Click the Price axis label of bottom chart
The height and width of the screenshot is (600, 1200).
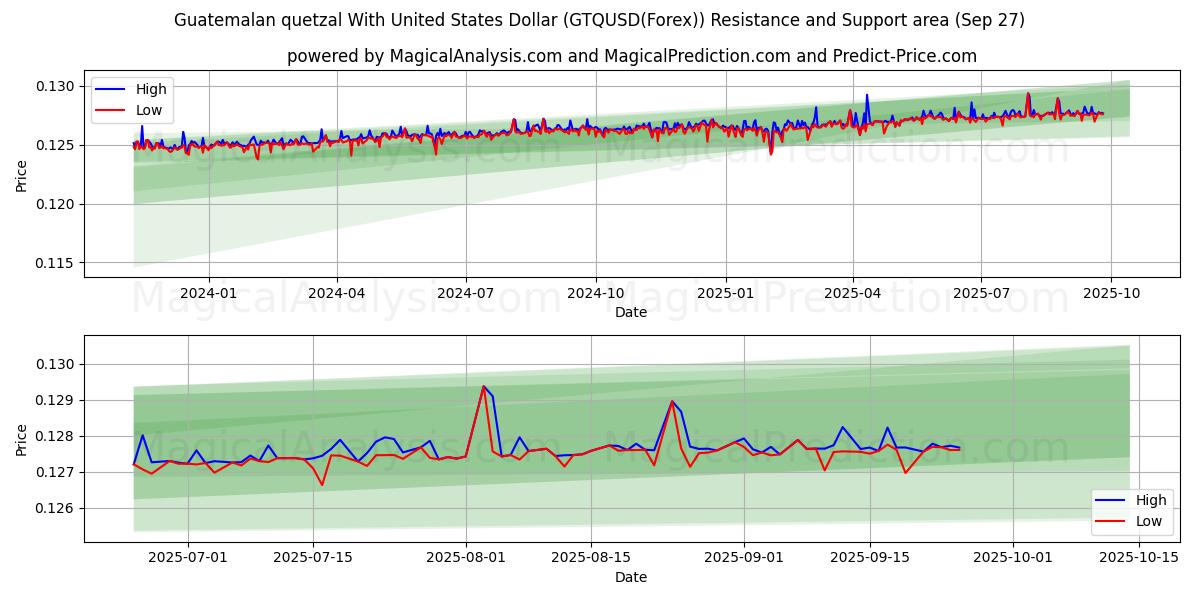tap(22, 439)
